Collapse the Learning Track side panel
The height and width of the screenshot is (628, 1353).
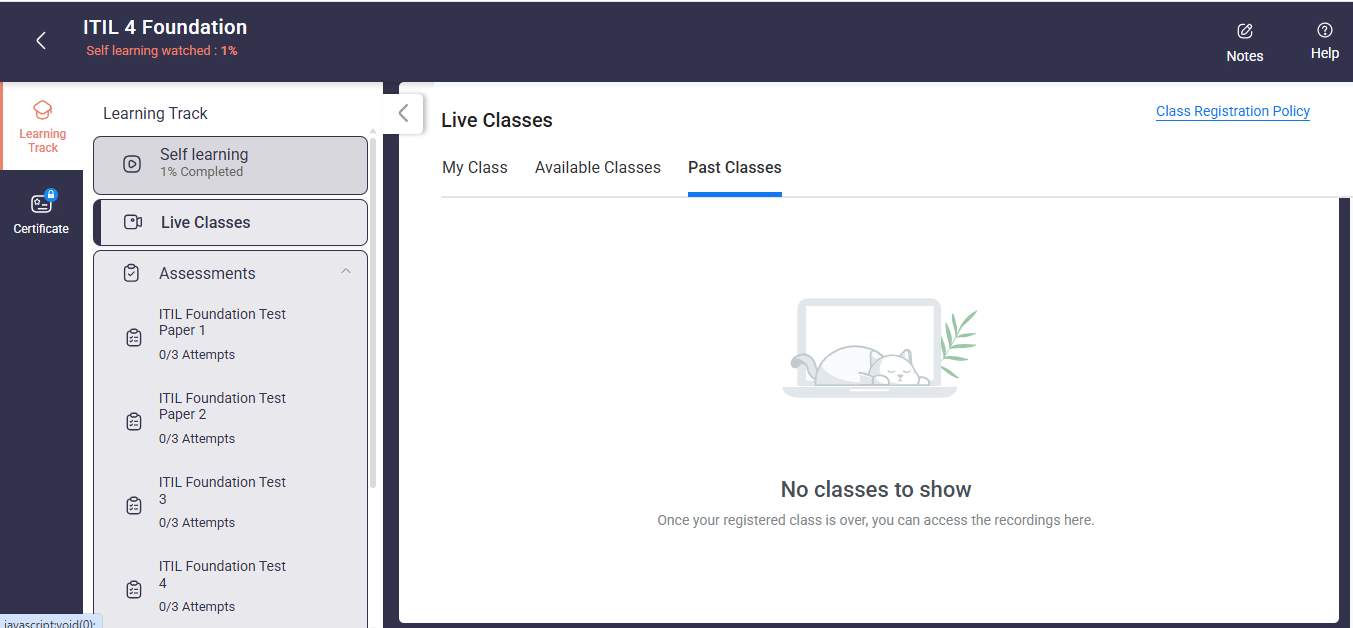[403, 114]
